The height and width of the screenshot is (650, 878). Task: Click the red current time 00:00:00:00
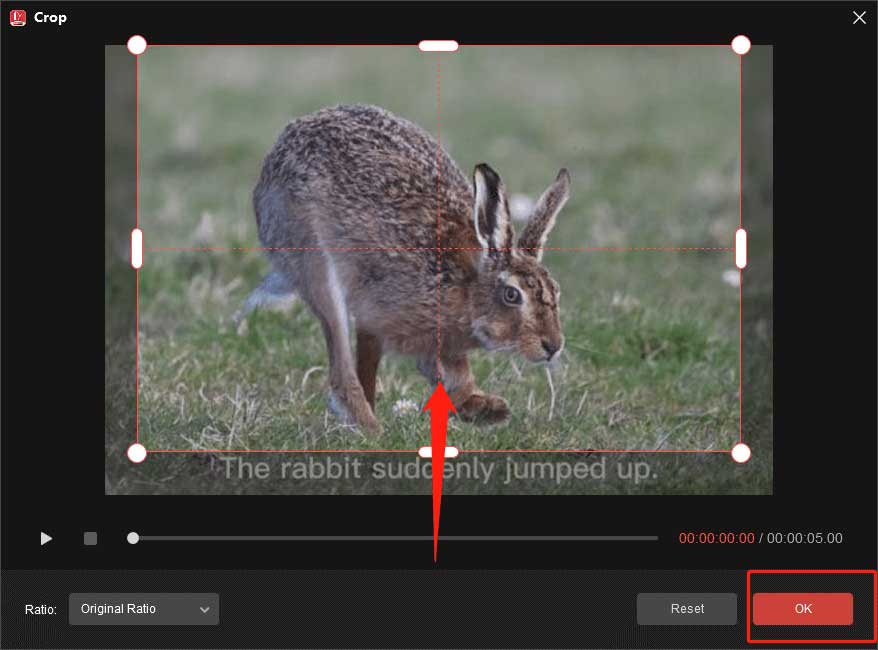(716, 538)
